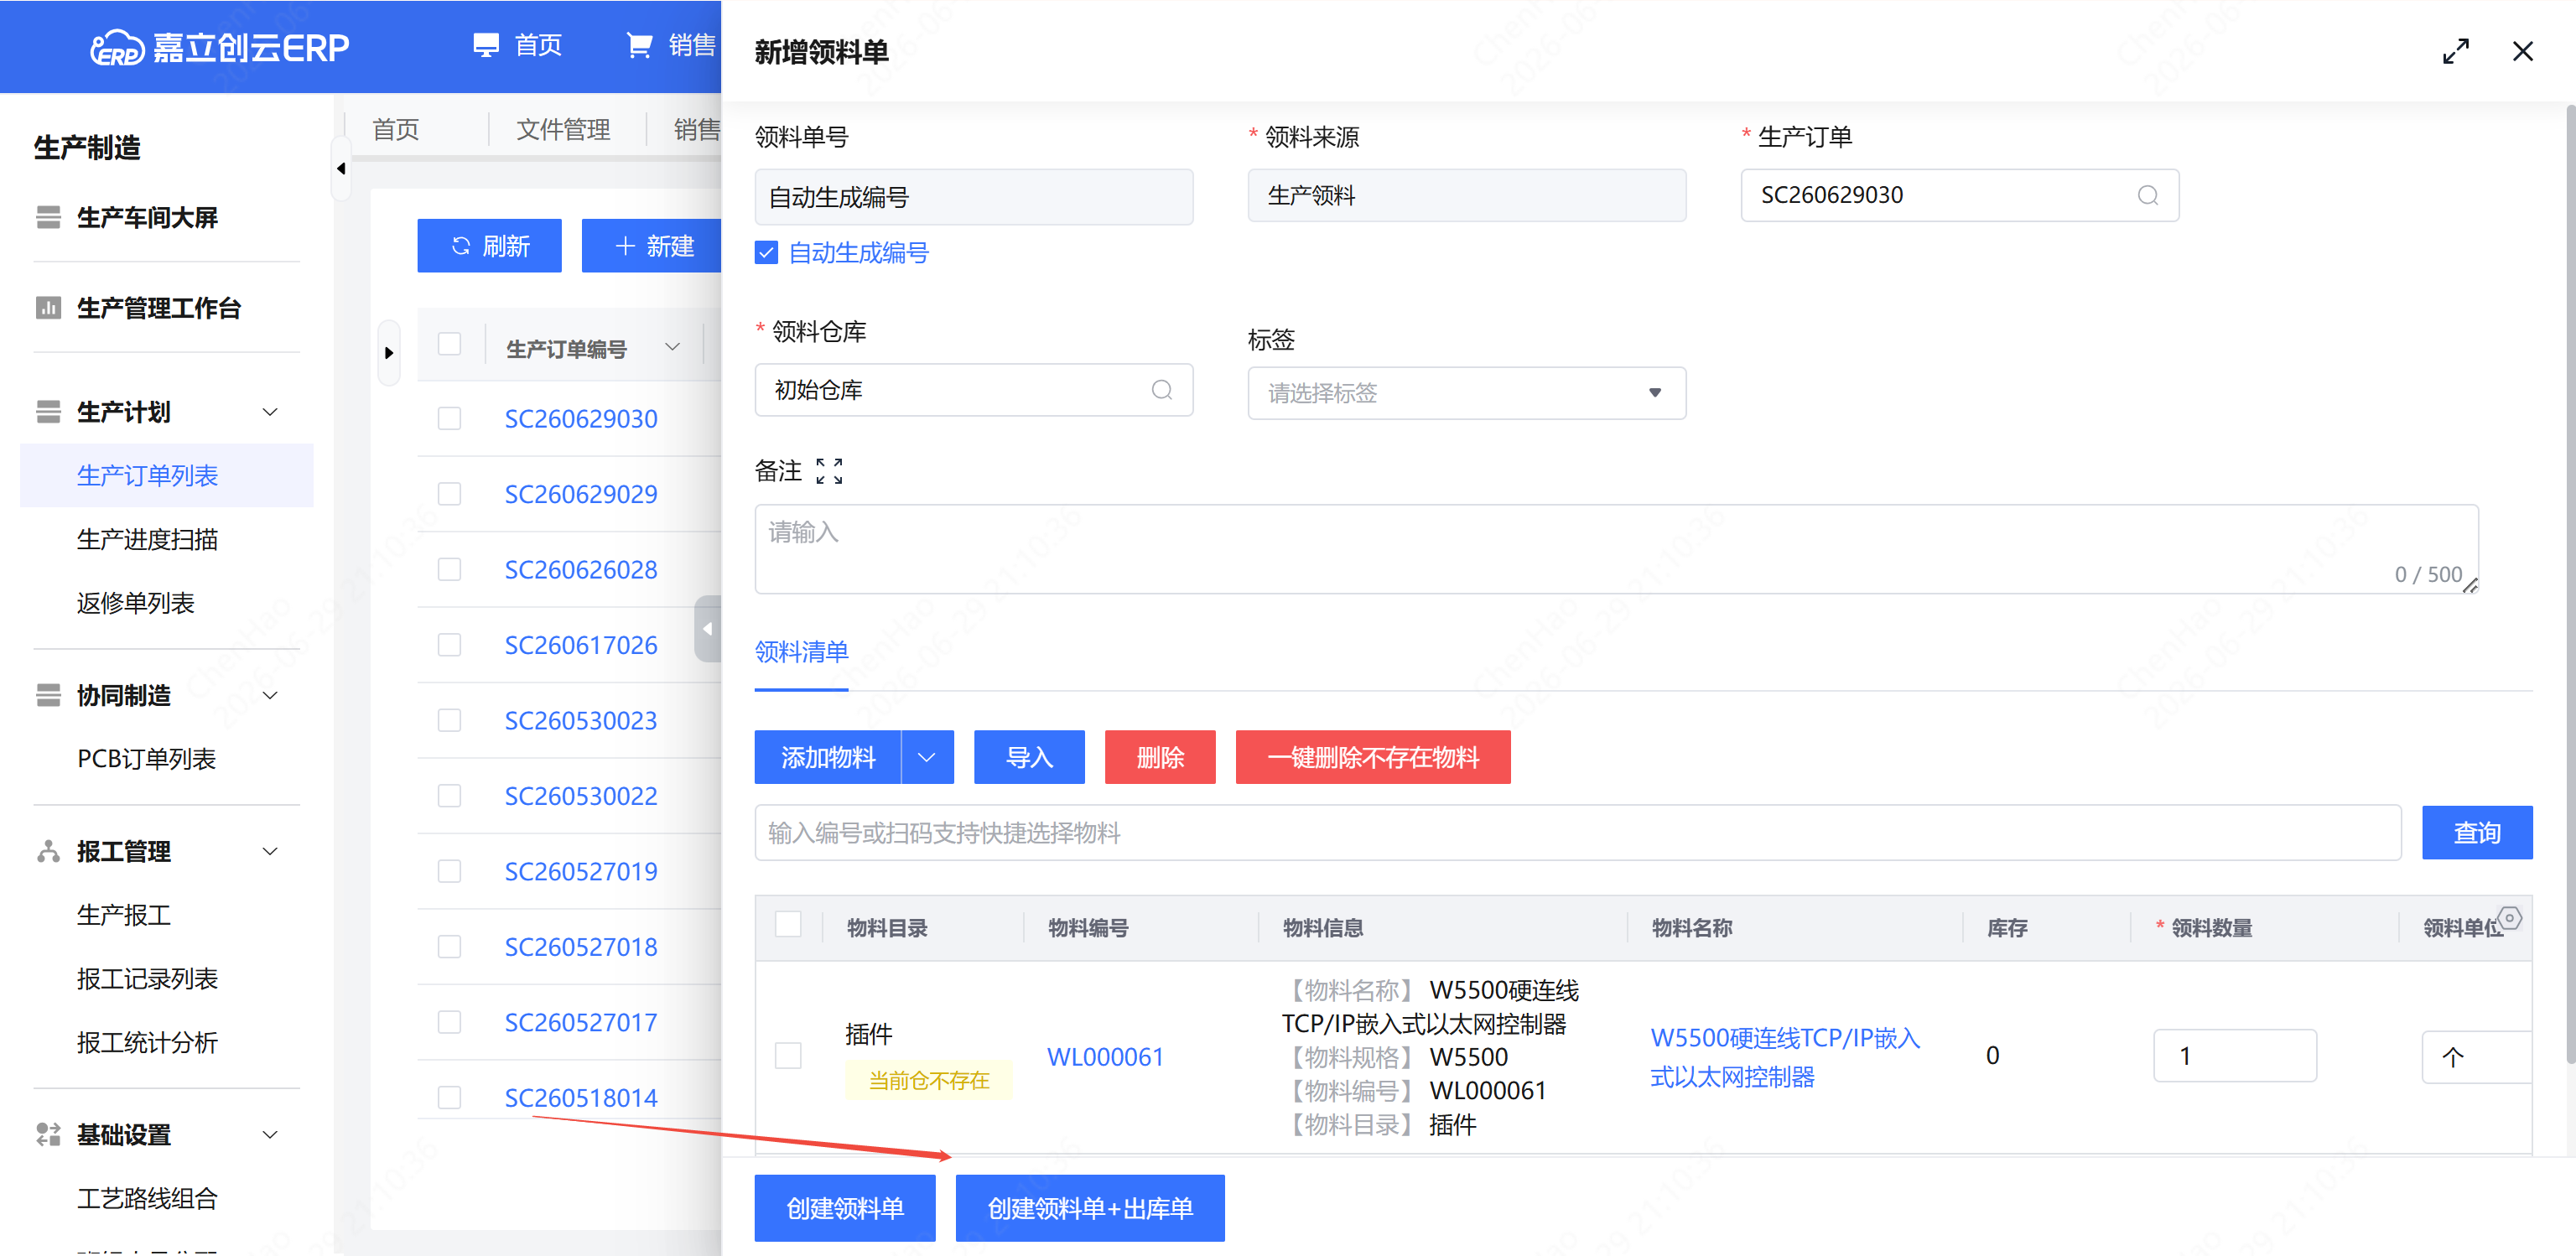Click the plus icon on 新建 button

(x=625, y=246)
